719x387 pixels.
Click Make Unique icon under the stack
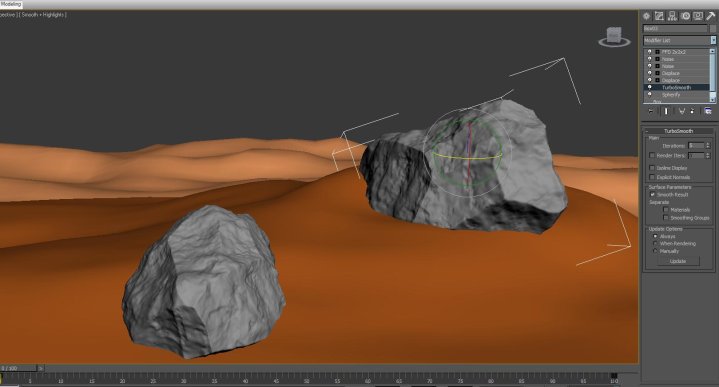[x=682, y=111]
